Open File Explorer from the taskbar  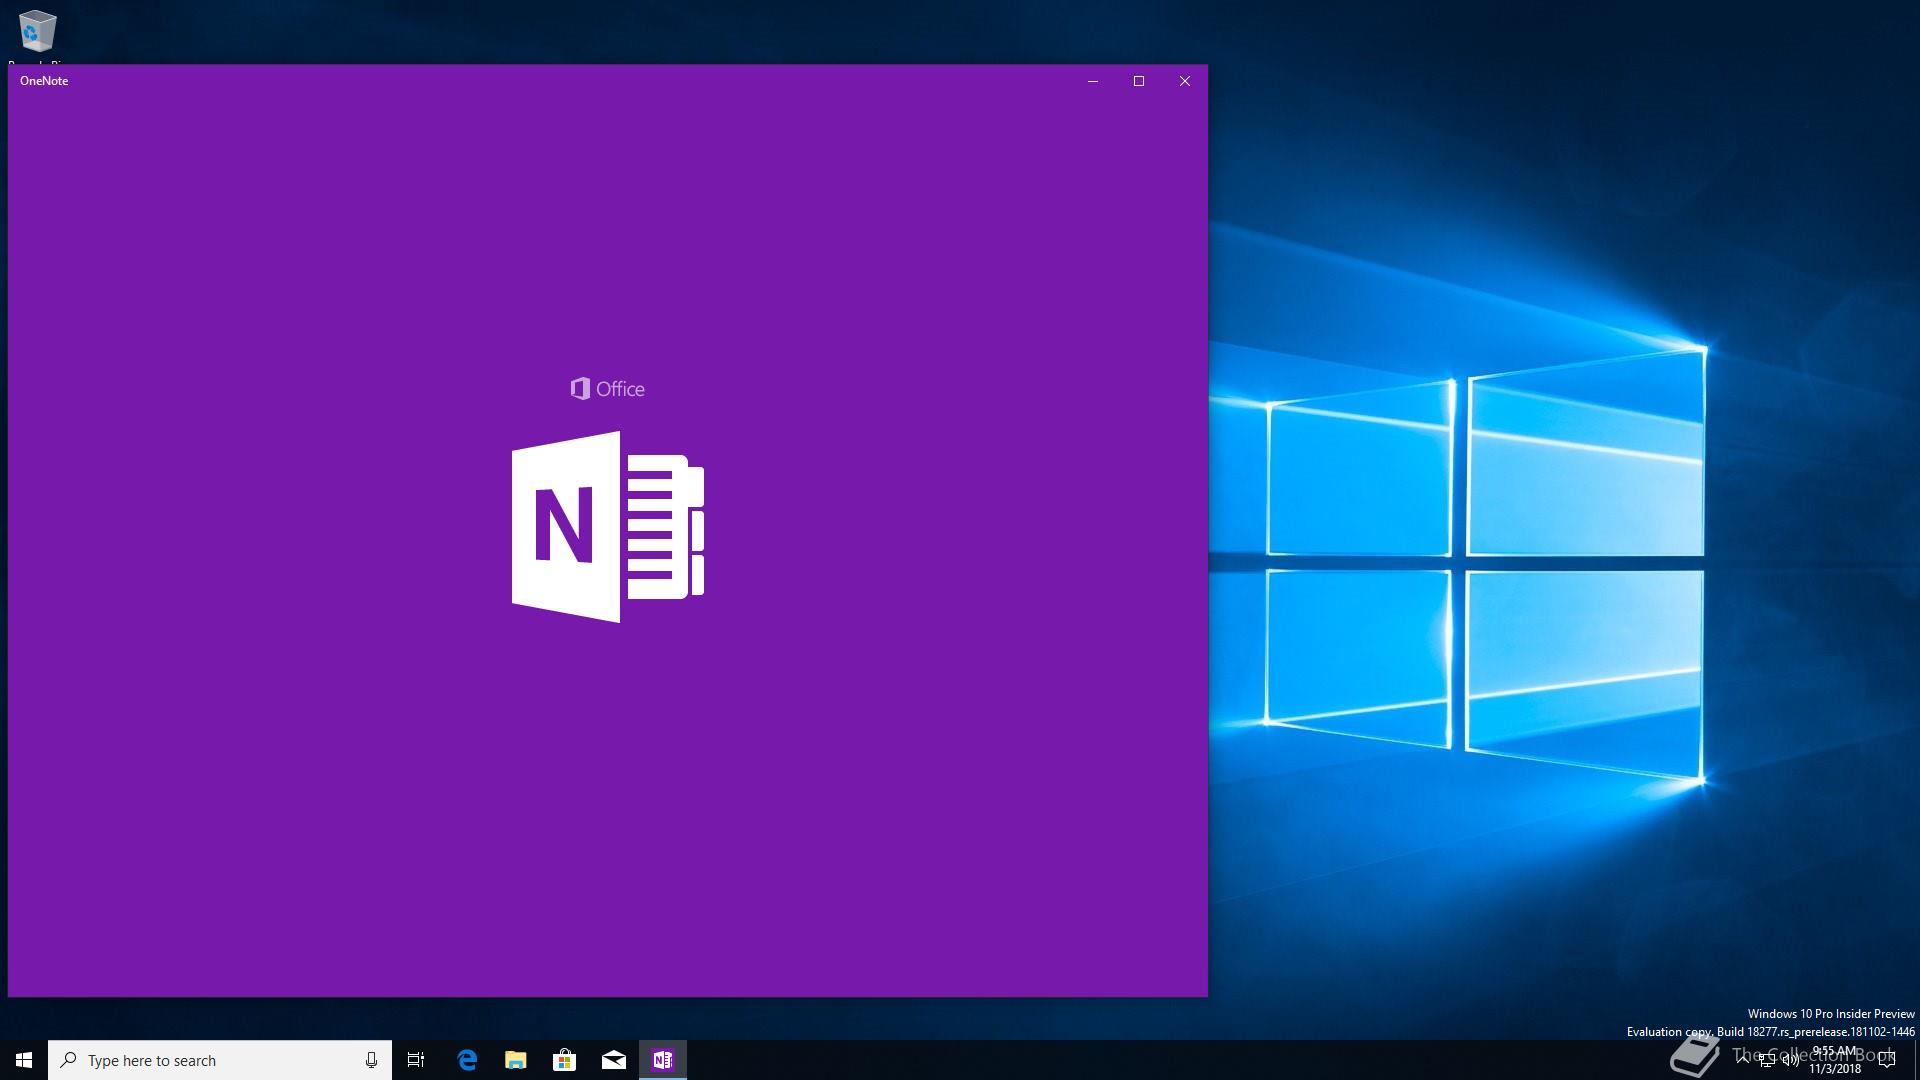pyautogui.click(x=515, y=1060)
